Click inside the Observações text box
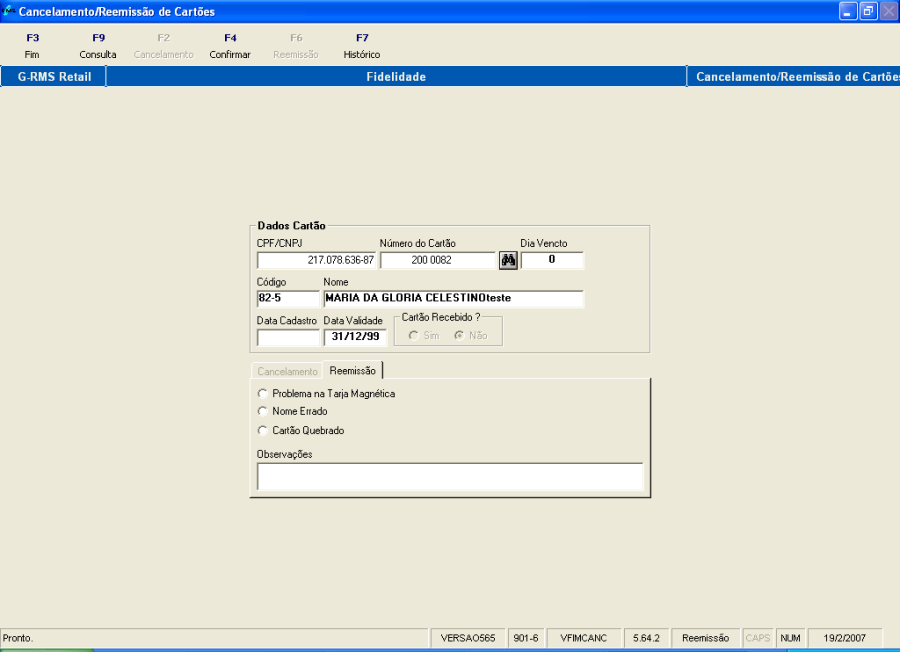 (450, 477)
